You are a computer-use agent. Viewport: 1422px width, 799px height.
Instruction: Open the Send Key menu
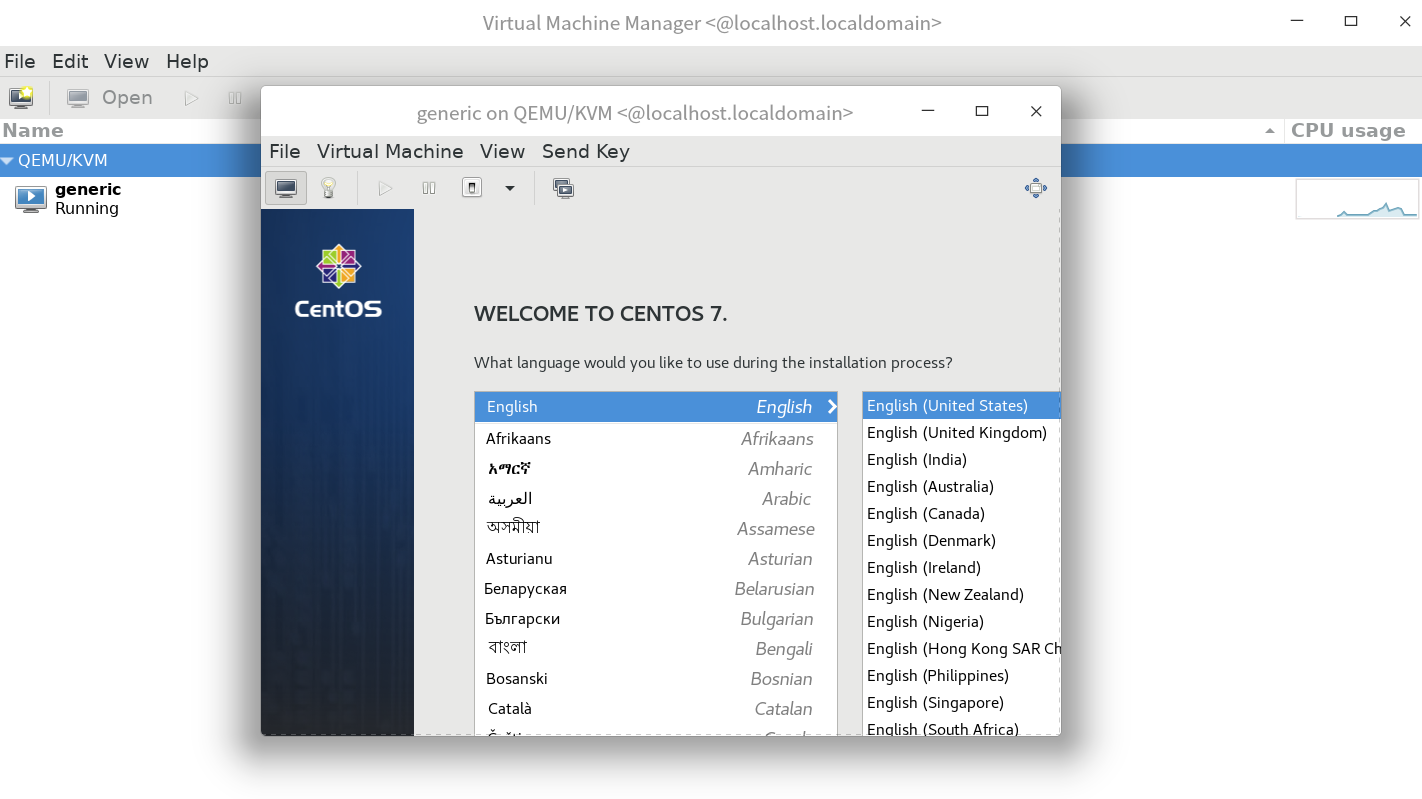click(586, 151)
